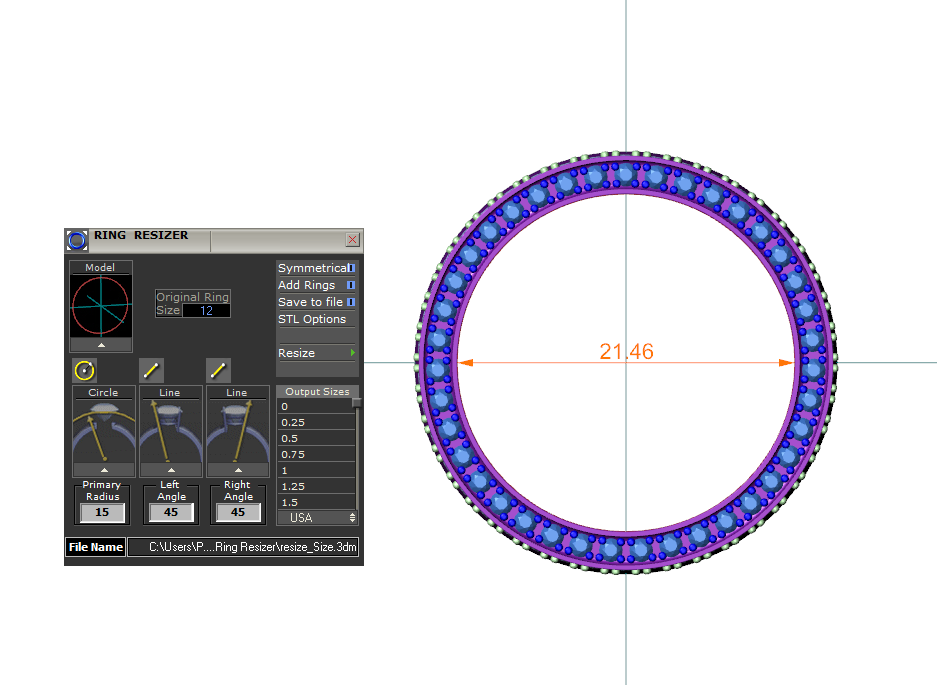The image size is (937, 685).
Task: Click the Model preview thumbnail
Action: (103, 306)
